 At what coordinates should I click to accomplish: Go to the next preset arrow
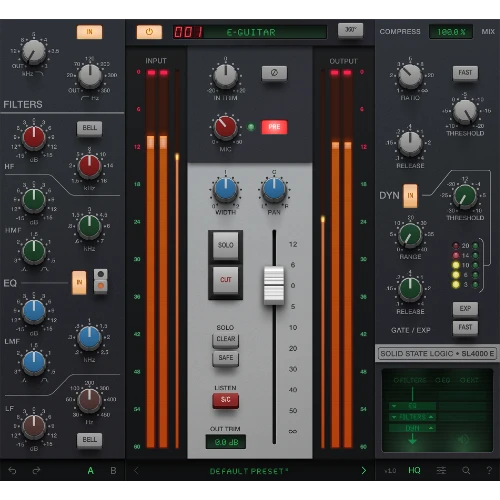(364, 470)
